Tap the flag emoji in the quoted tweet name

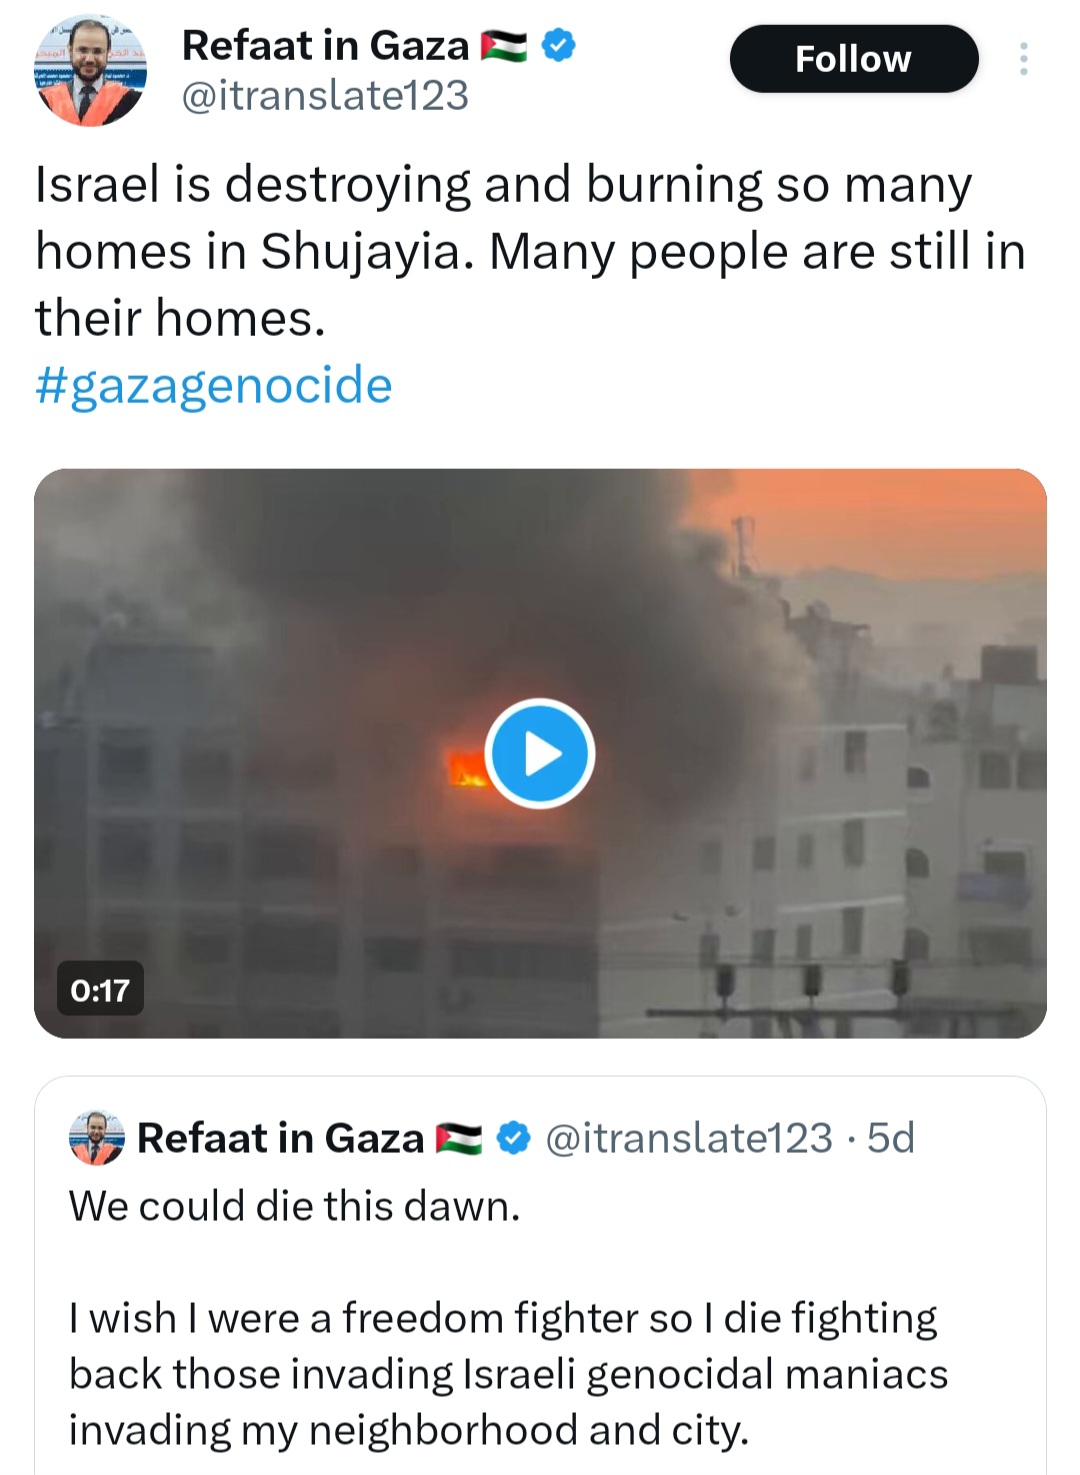click(459, 1139)
